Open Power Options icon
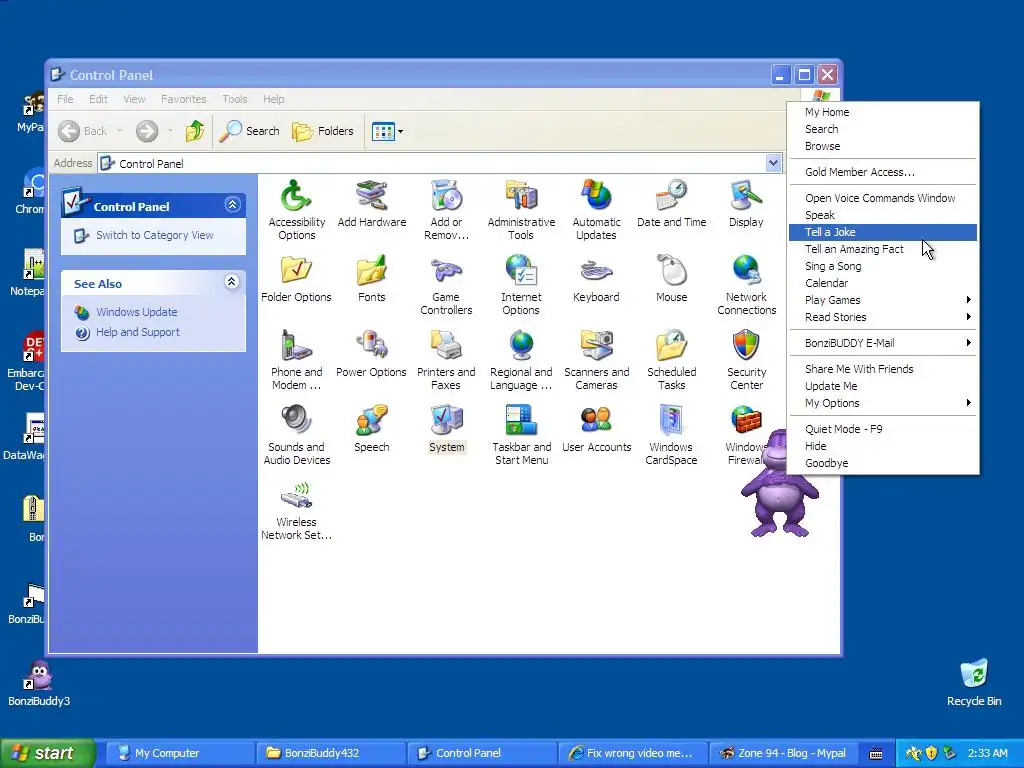 372,353
